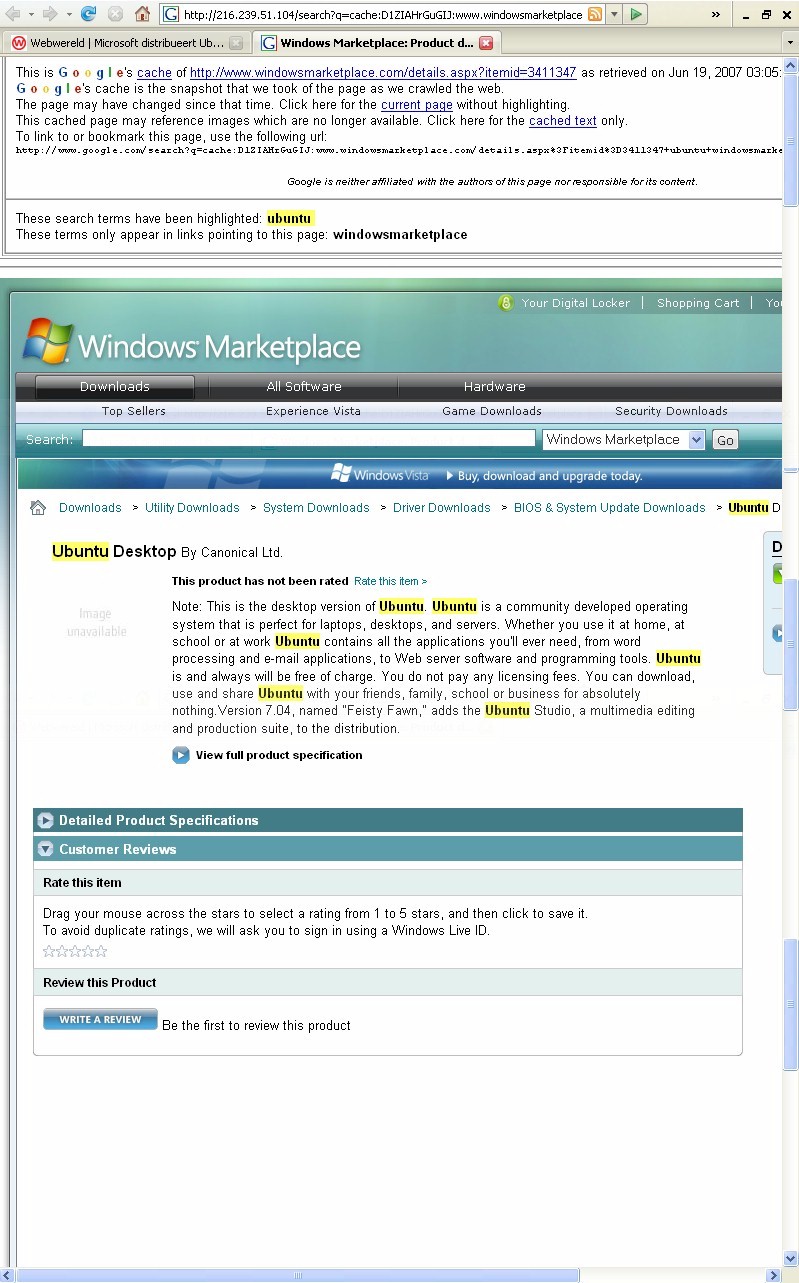Open Experience Vista submenu item
The image size is (799, 1283).
[x=313, y=411]
